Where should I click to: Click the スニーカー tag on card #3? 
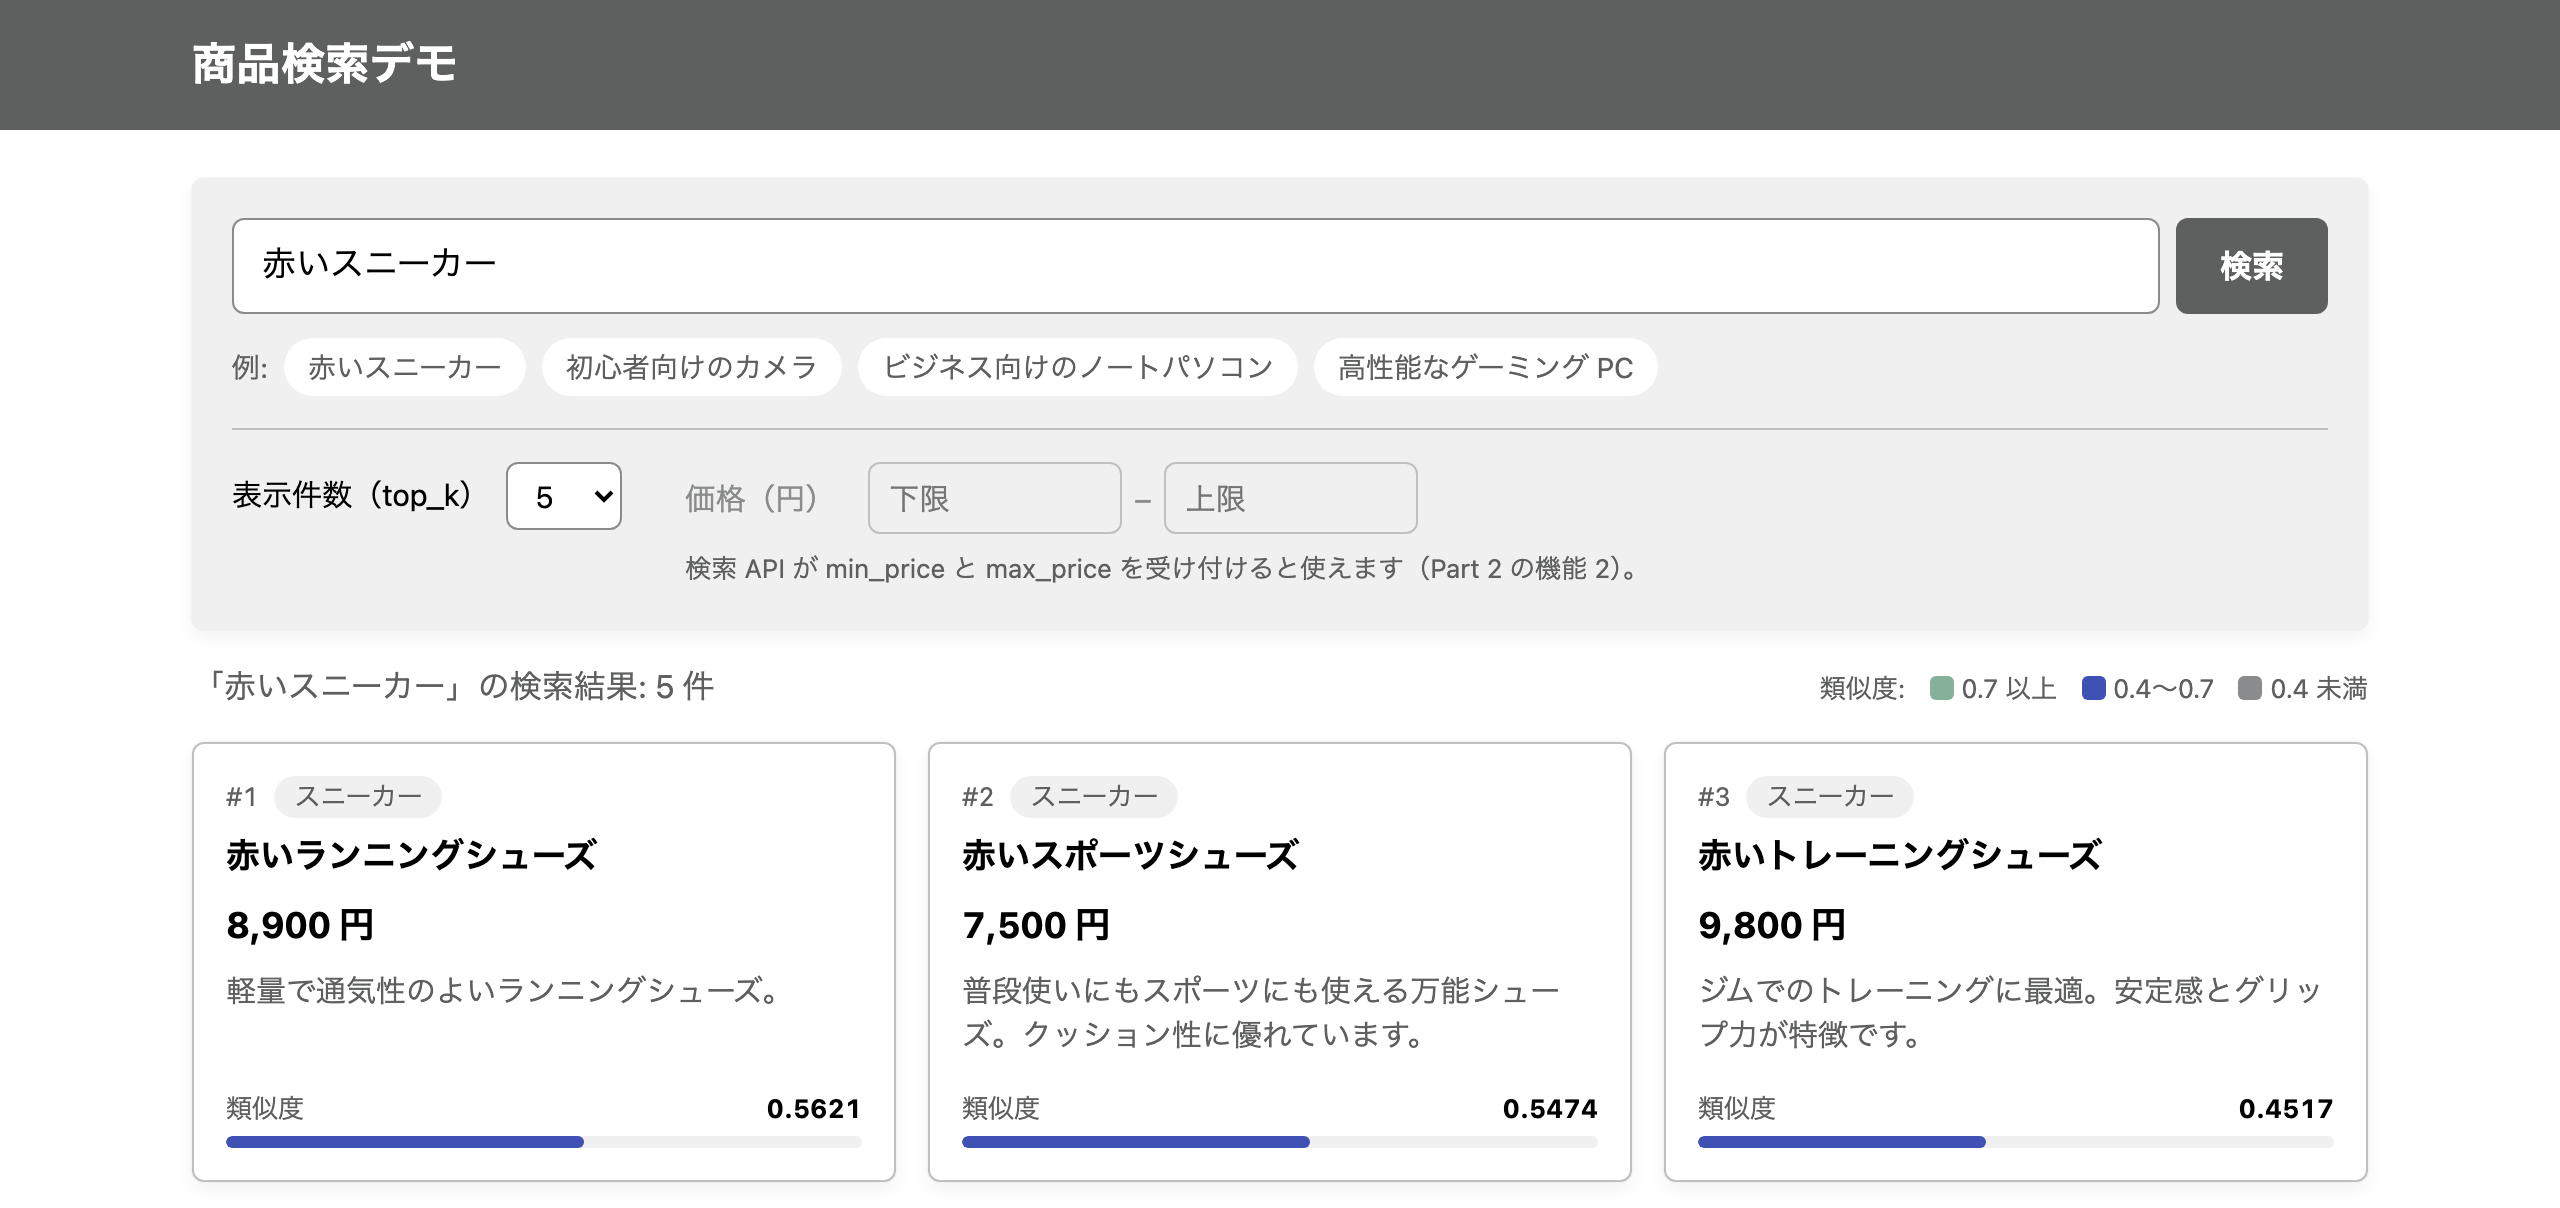coord(1830,796)
